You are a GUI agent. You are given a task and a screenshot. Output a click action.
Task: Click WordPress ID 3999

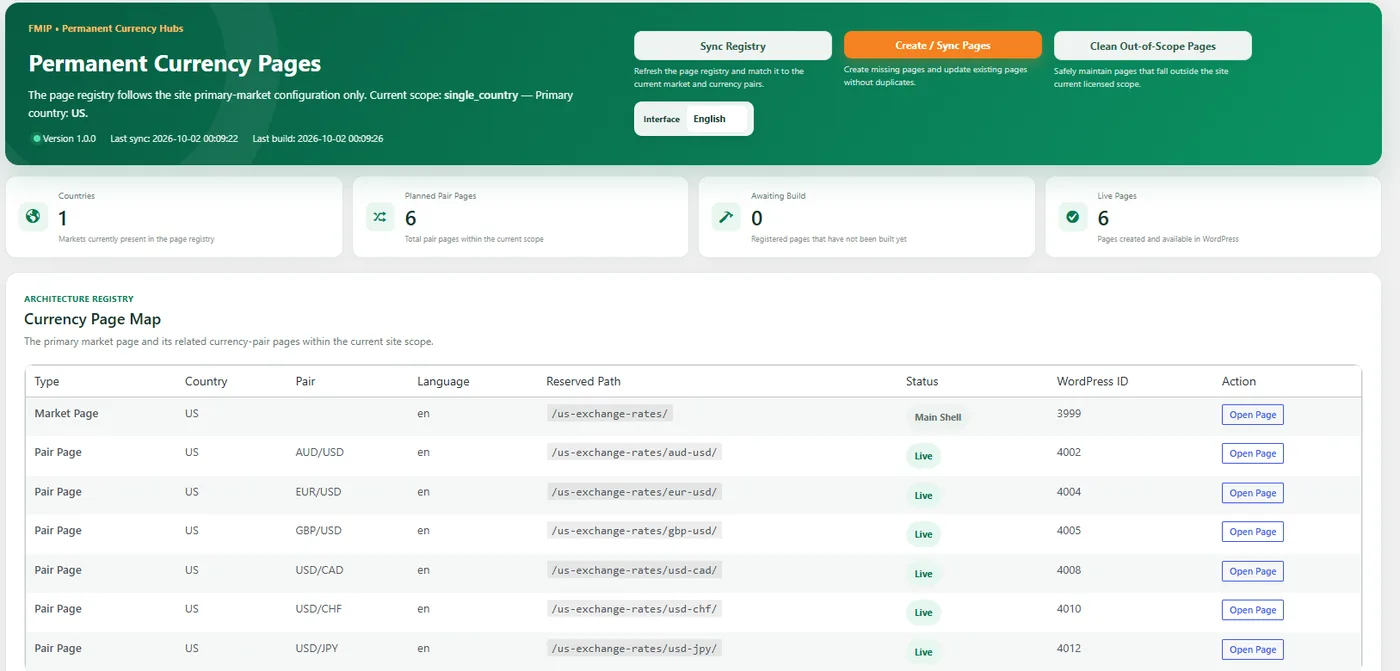point(1069,413)
